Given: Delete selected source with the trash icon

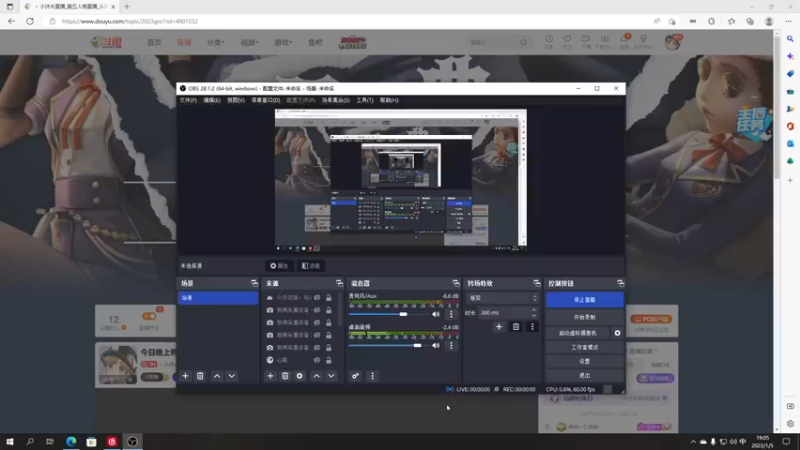Looking at the screenshot, I should [285, 376].
